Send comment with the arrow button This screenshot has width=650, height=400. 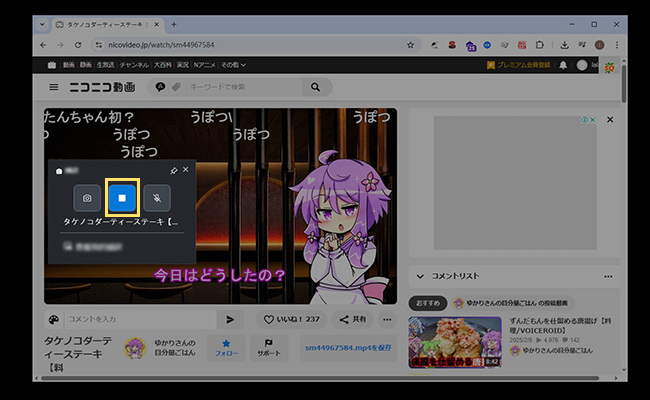click(230, 319)
